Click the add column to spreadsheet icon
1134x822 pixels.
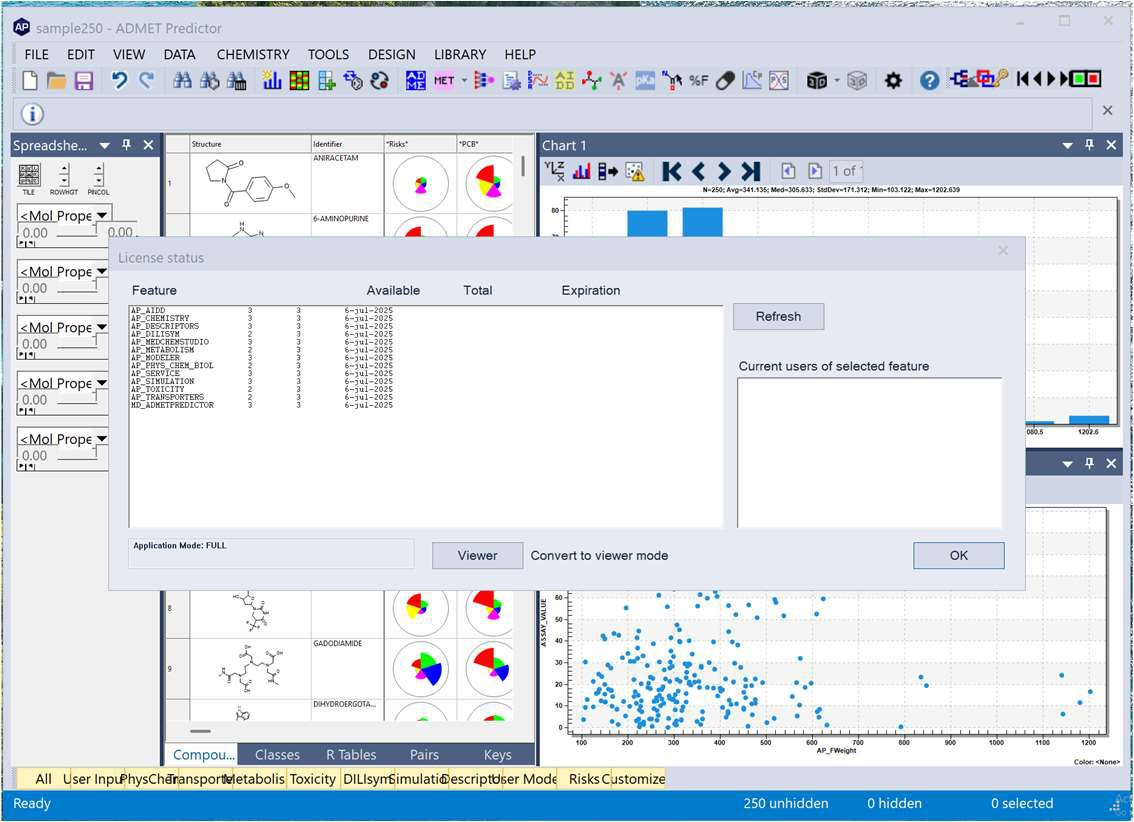[327, 80]
